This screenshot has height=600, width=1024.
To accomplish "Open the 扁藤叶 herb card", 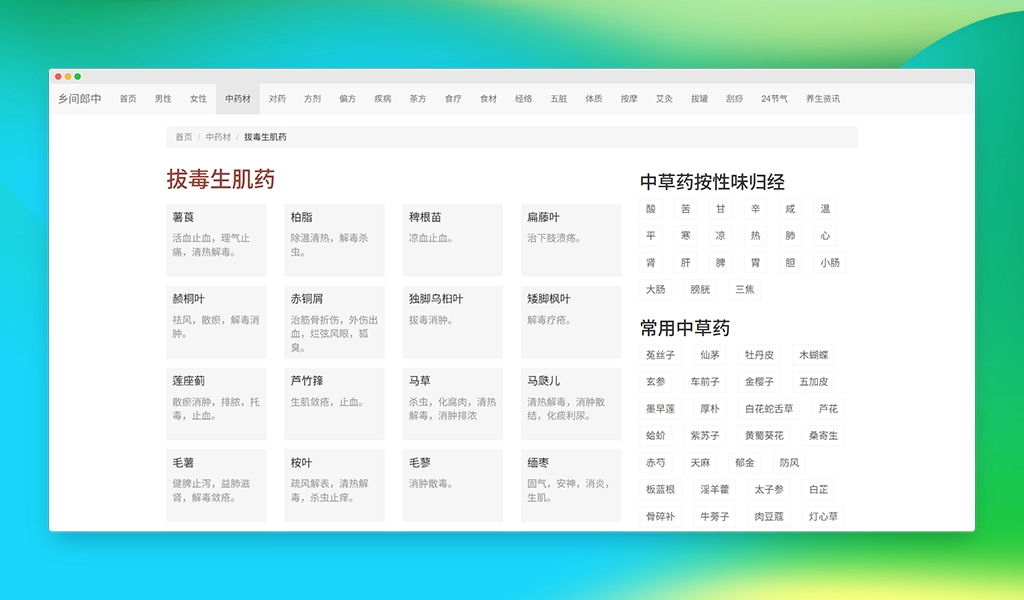I will pyautogui.click(x=571, y=240).
